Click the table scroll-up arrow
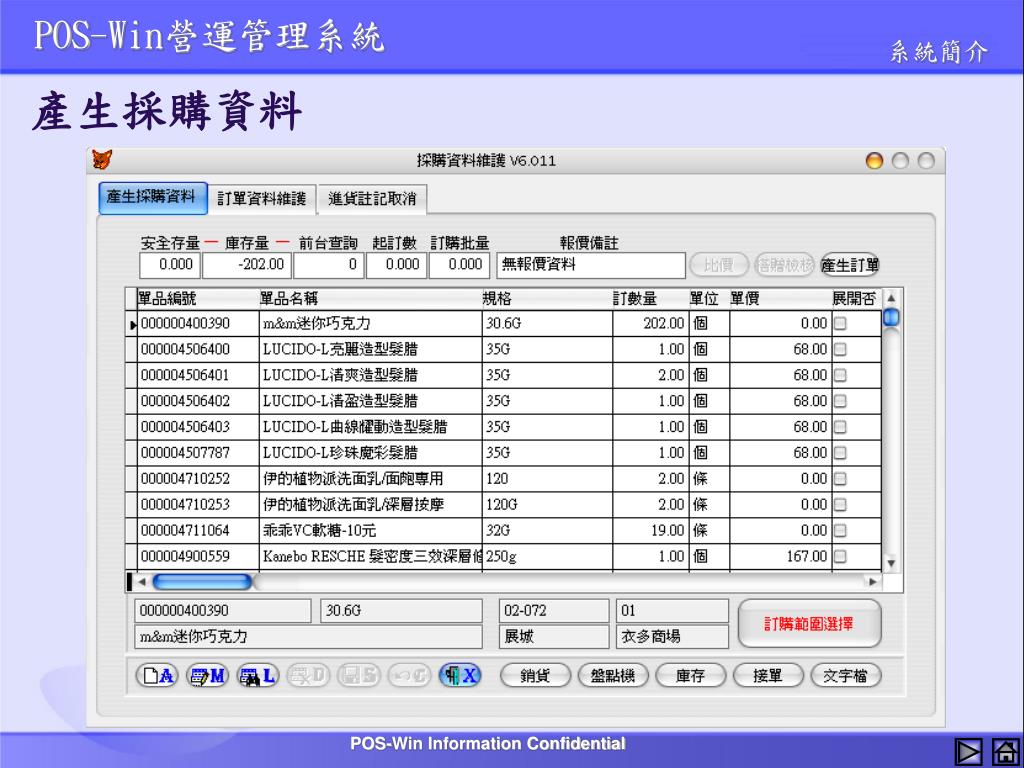Image resolution: width=1024 pixels, height=768 pixels. (x=891, y=298)
